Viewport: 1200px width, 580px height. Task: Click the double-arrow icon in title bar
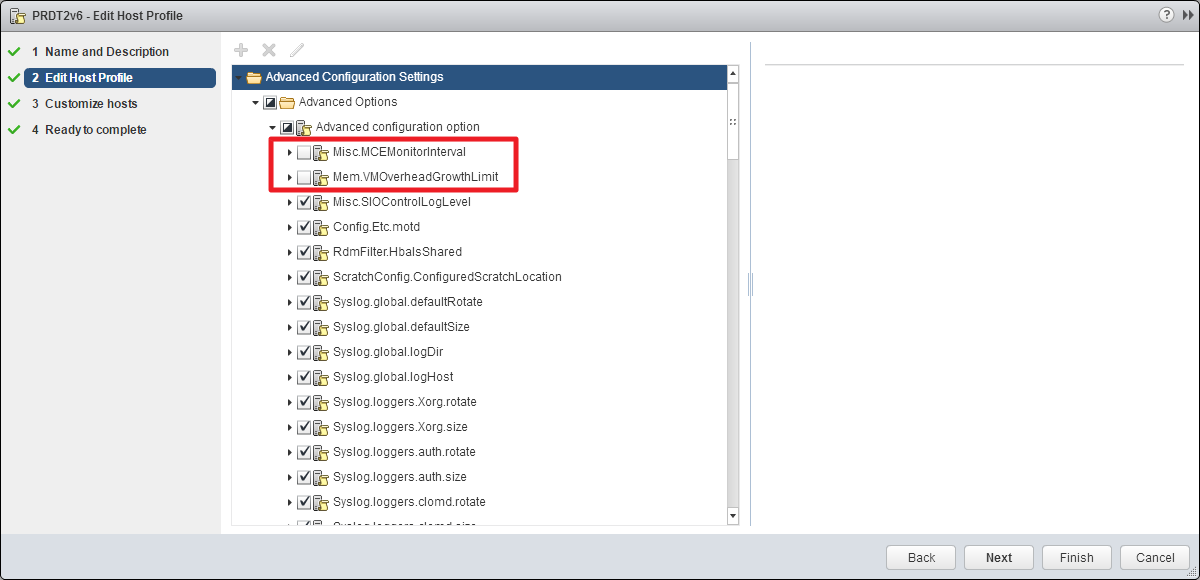pyautogui.click(x=1187, y=15)
